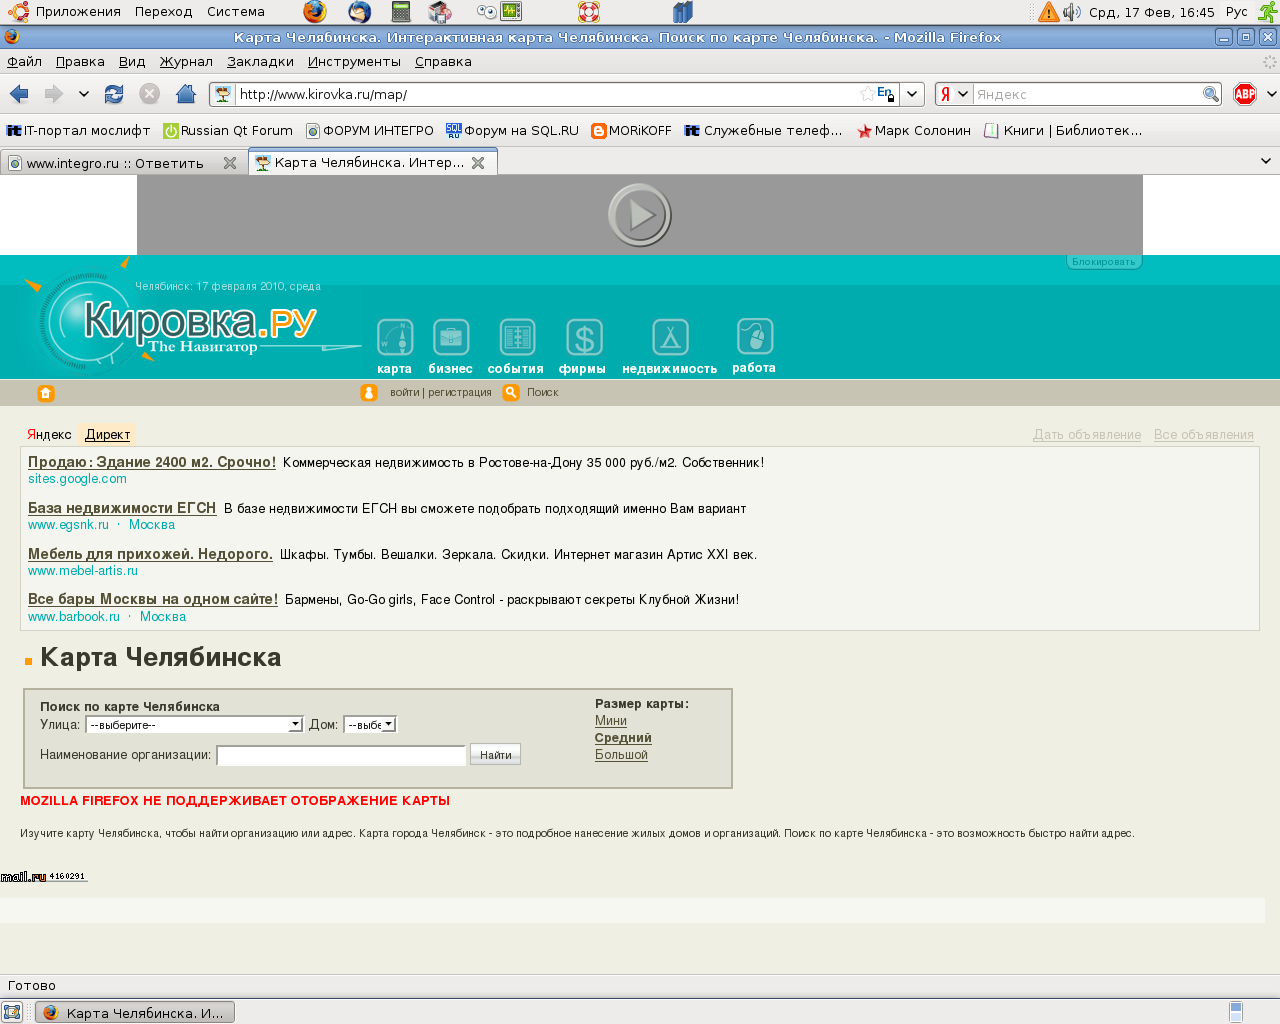Open the 'бизнес' briefcase icon

point(451,338)
